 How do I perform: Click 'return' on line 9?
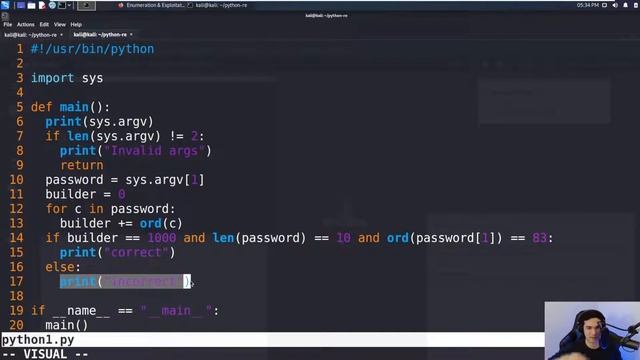[82, 165]
